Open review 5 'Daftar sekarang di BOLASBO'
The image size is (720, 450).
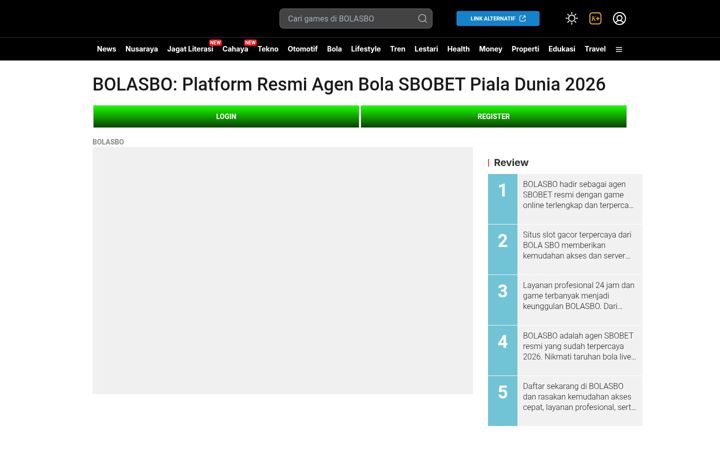click(565, 401)
